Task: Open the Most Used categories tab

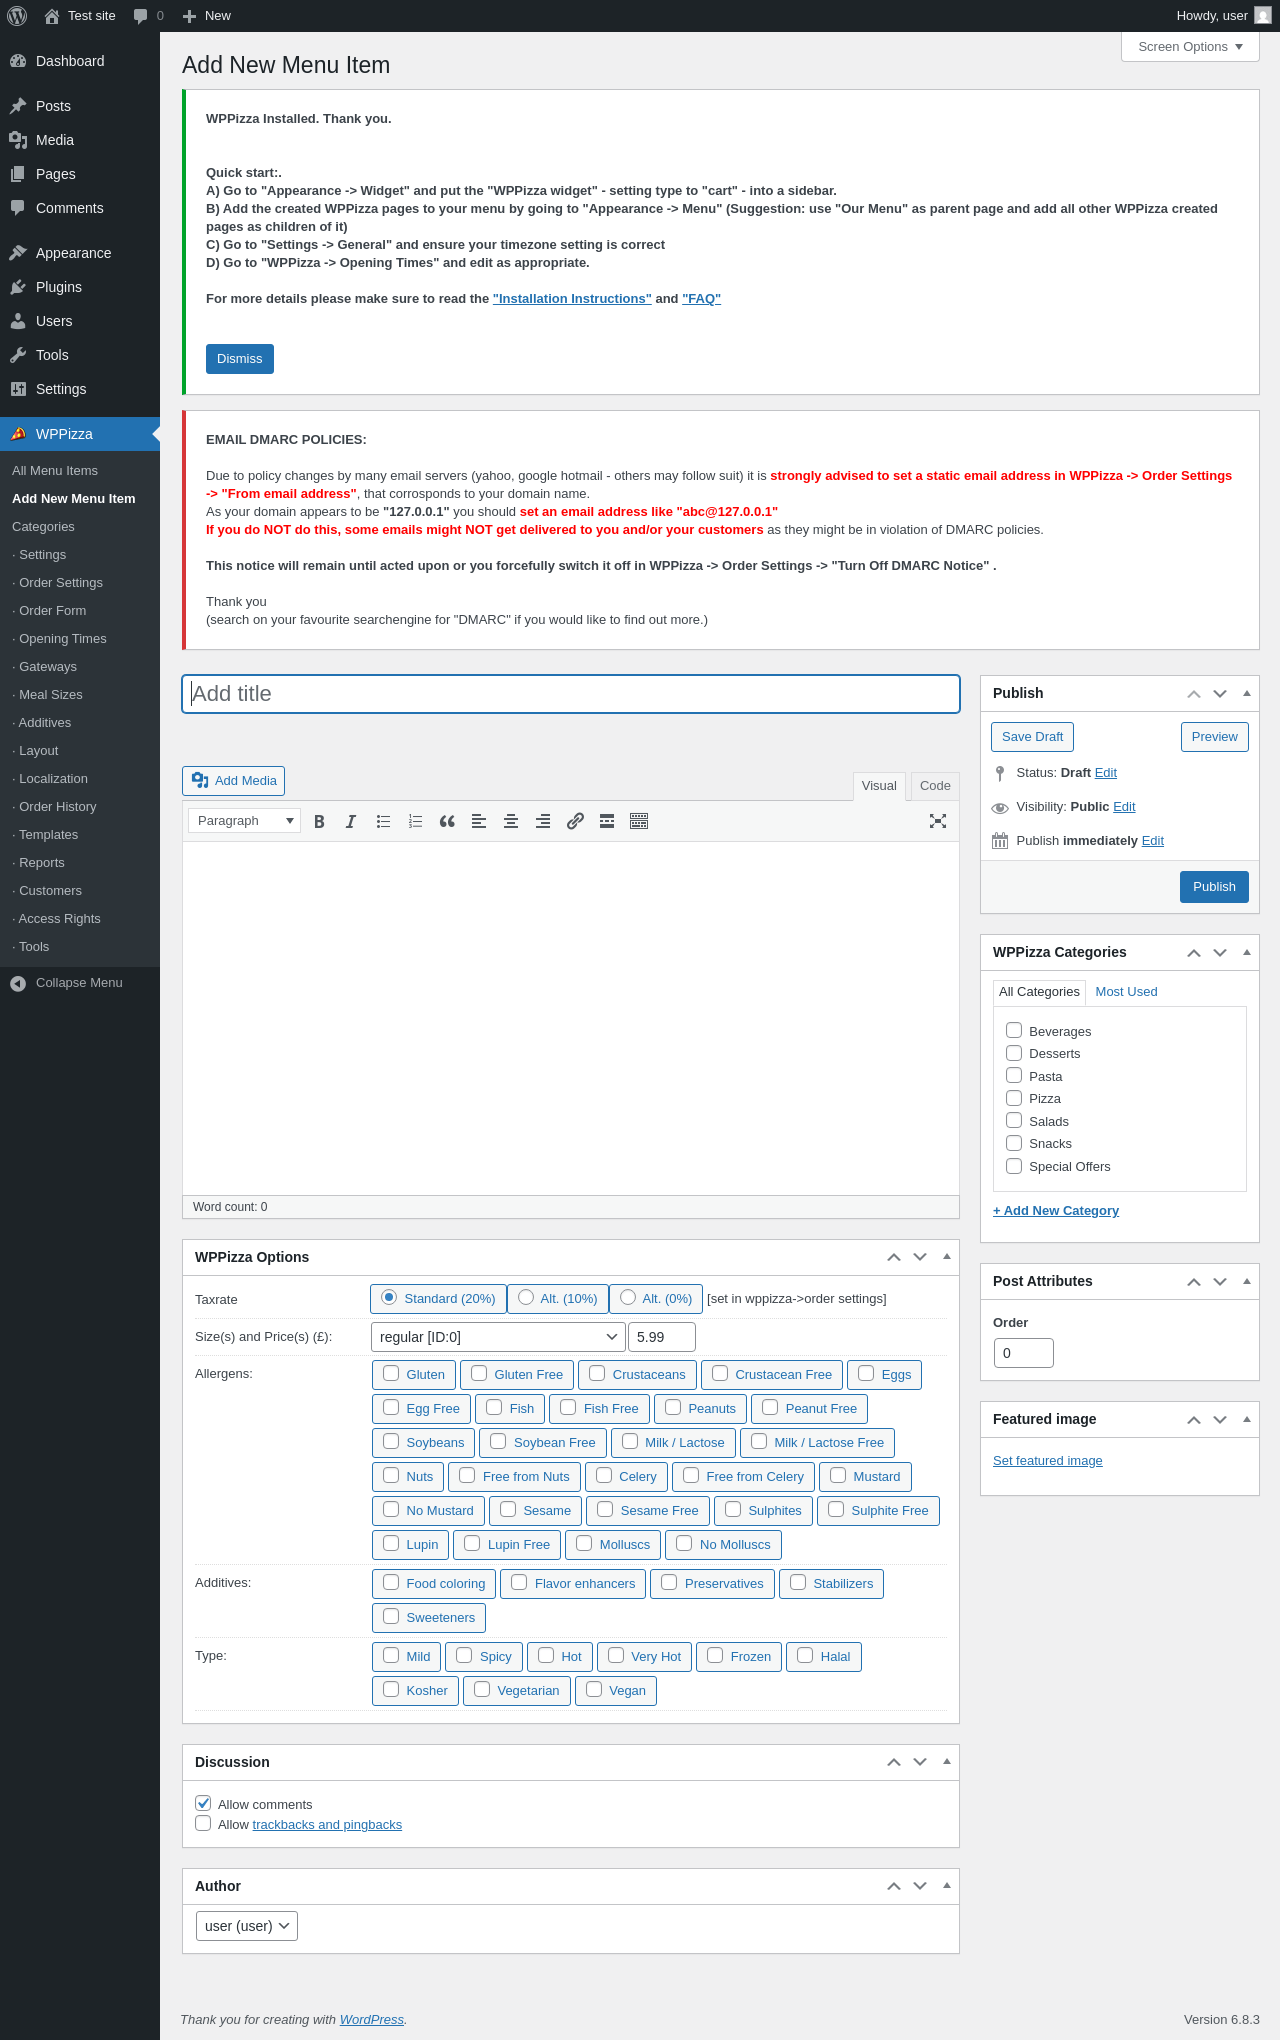Action: [1126, 992]
